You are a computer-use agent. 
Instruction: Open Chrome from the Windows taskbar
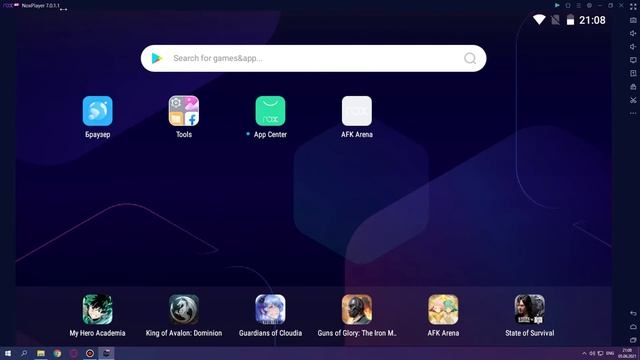click(x=57, y=353)
